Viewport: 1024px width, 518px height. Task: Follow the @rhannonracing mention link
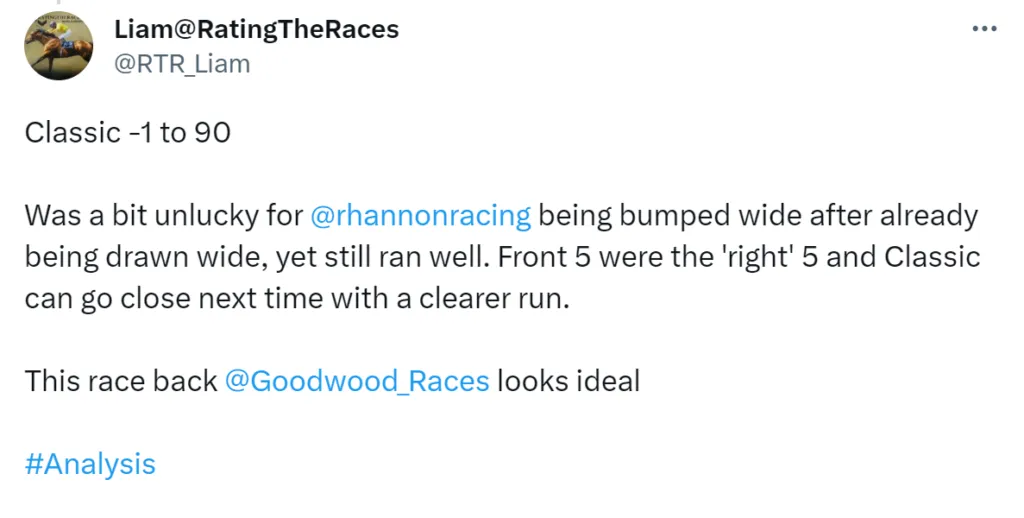[x=421, y=216]
